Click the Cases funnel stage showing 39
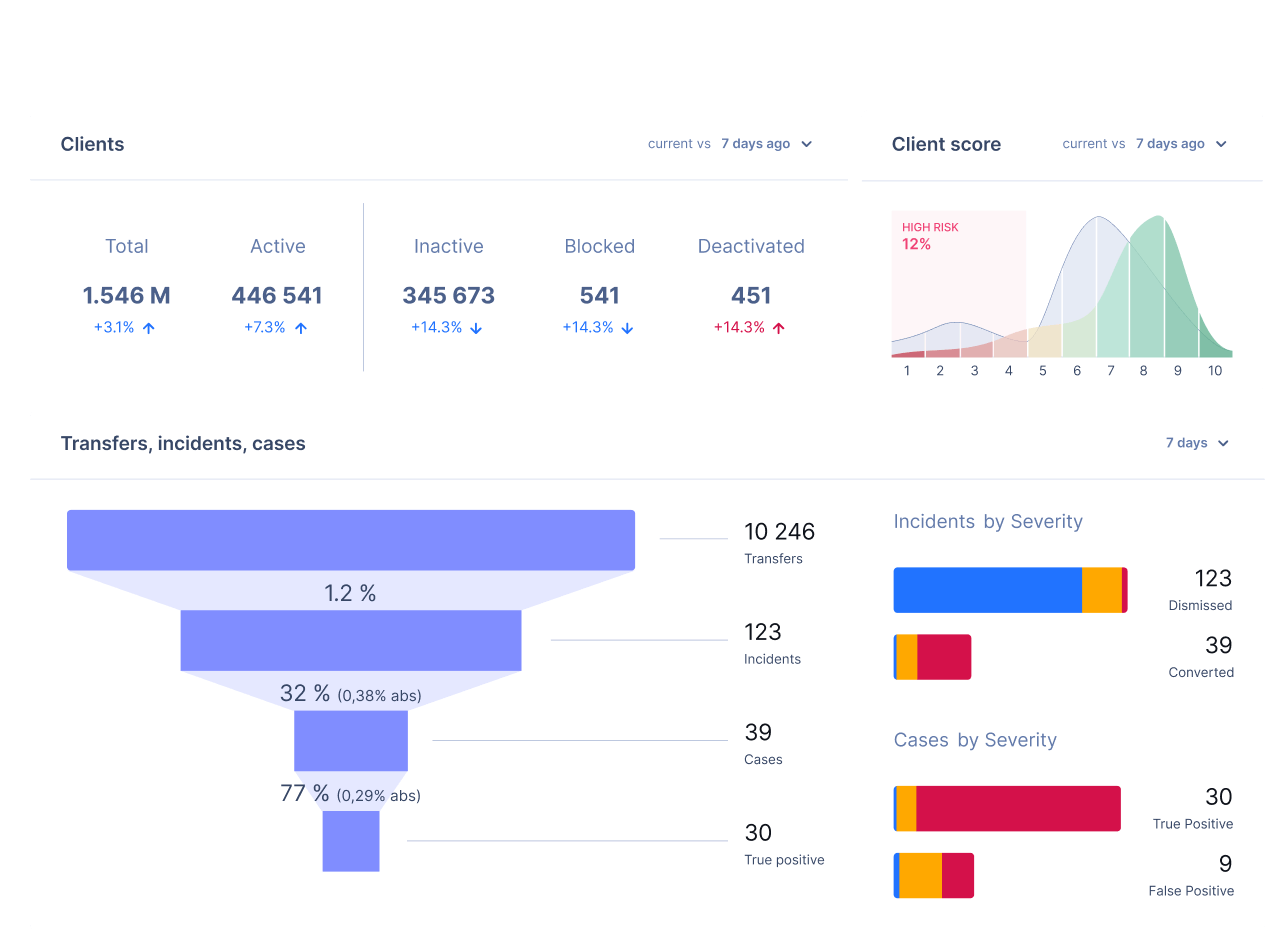The width and height of the screenshot is (1272, 936). point(351,740)
